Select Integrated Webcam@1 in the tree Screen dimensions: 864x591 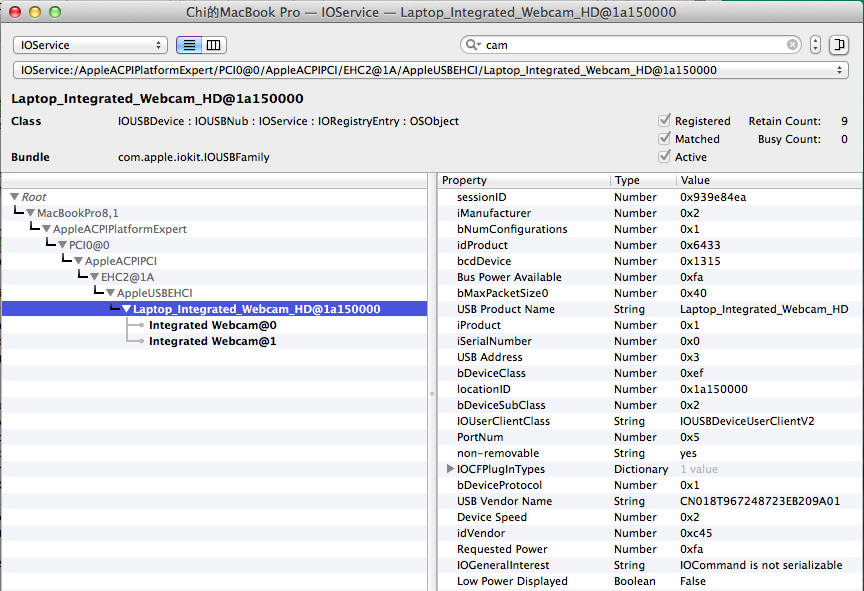pyautogui.click(x=212, y=341)
